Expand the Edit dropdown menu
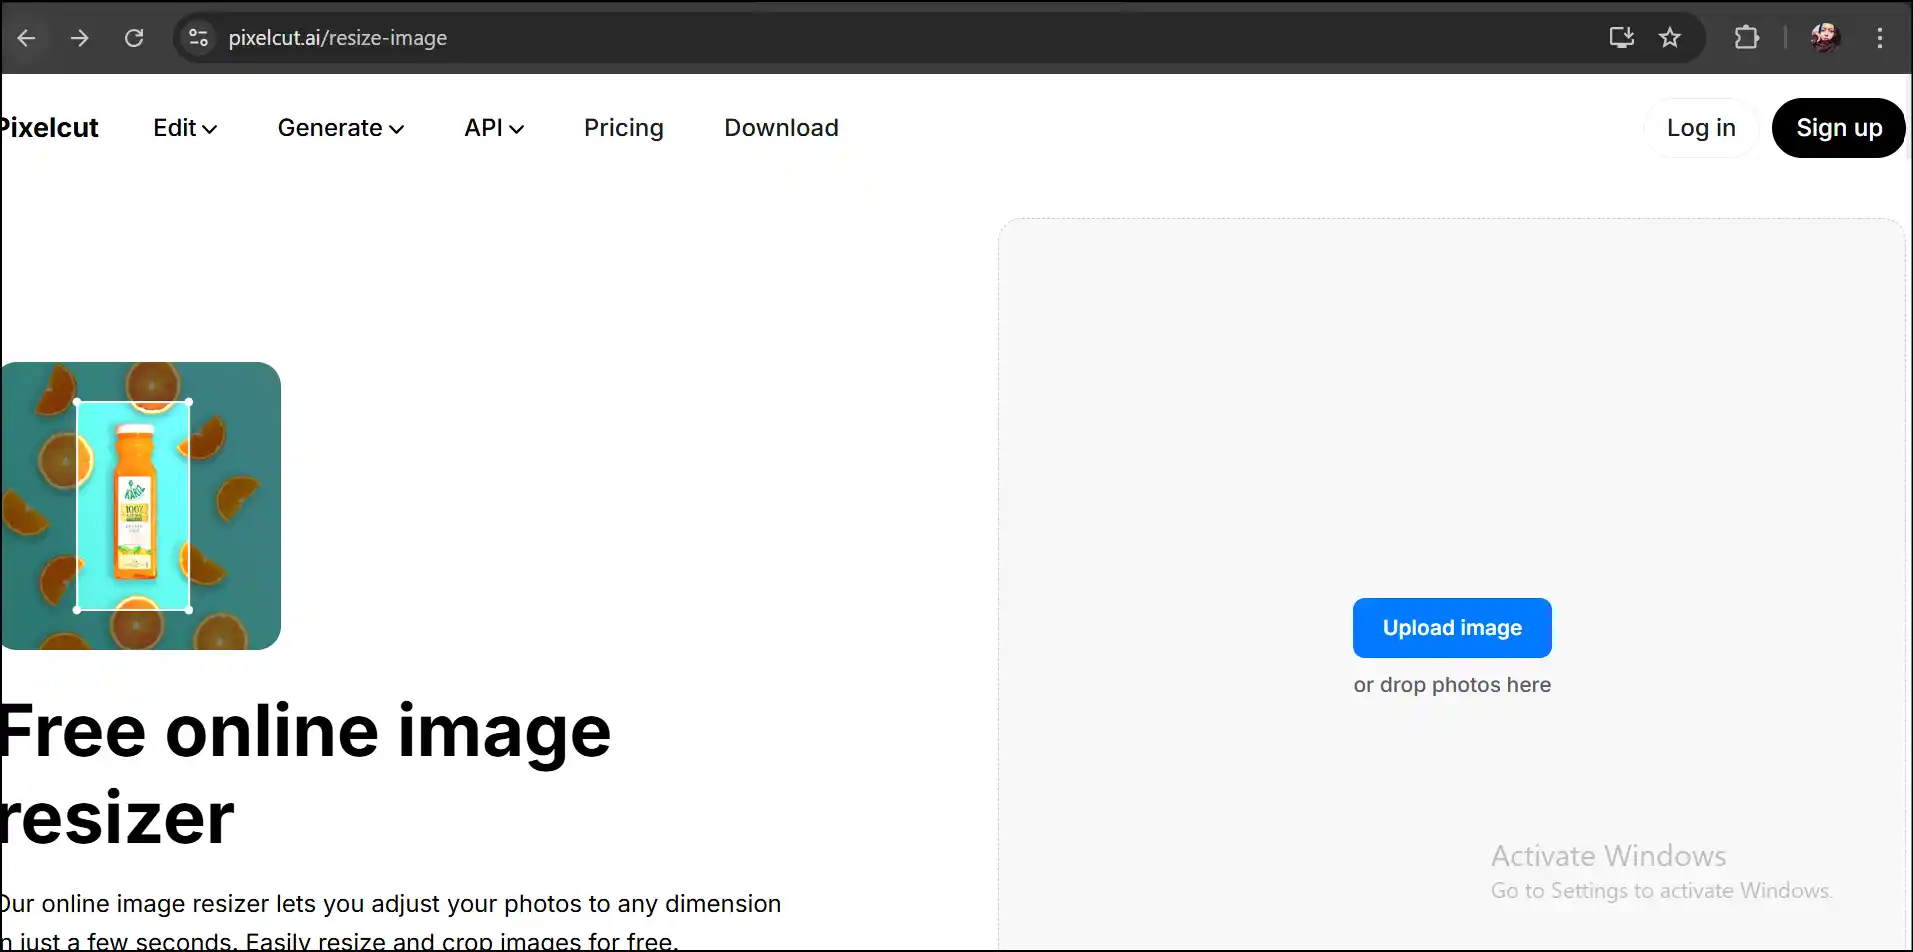1913x952 pixels. (185, 128)
